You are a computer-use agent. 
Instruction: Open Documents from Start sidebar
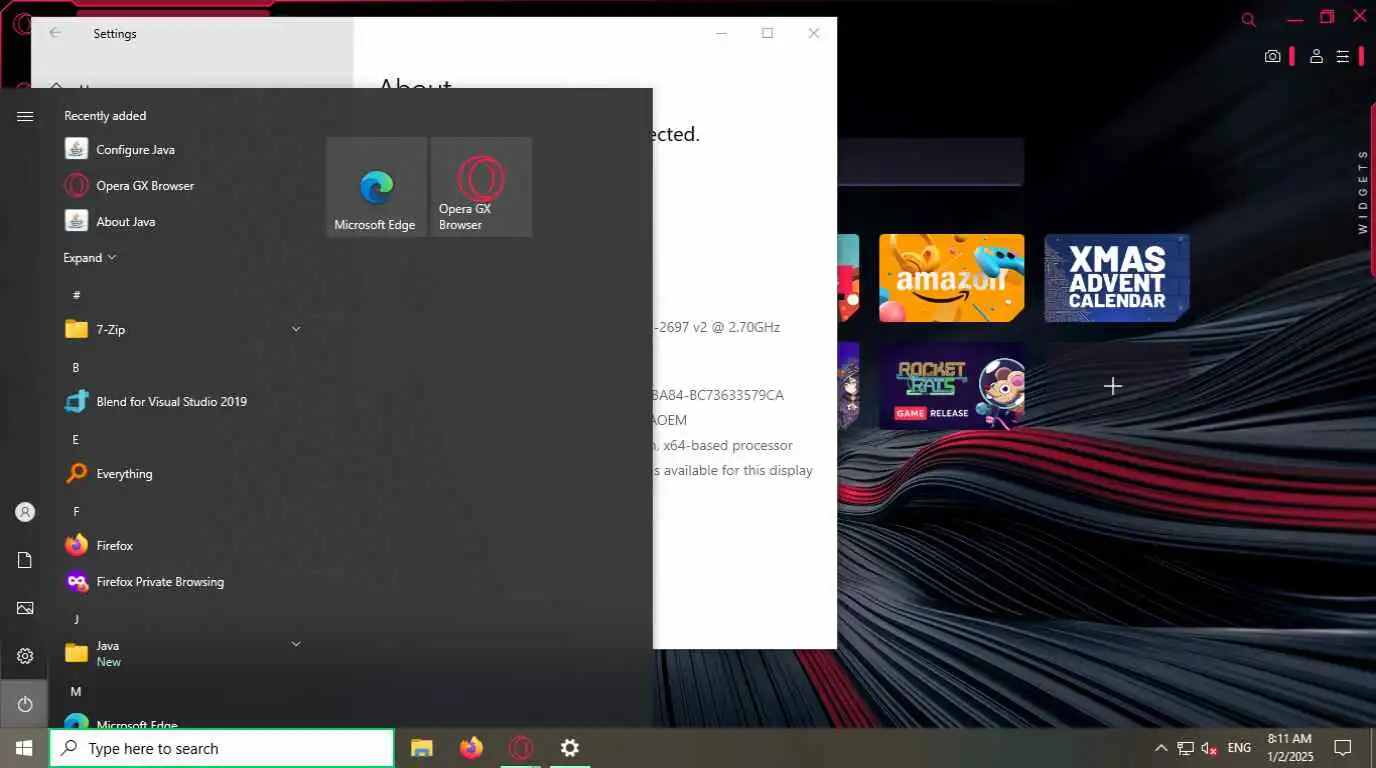click(x=25, y=560)
